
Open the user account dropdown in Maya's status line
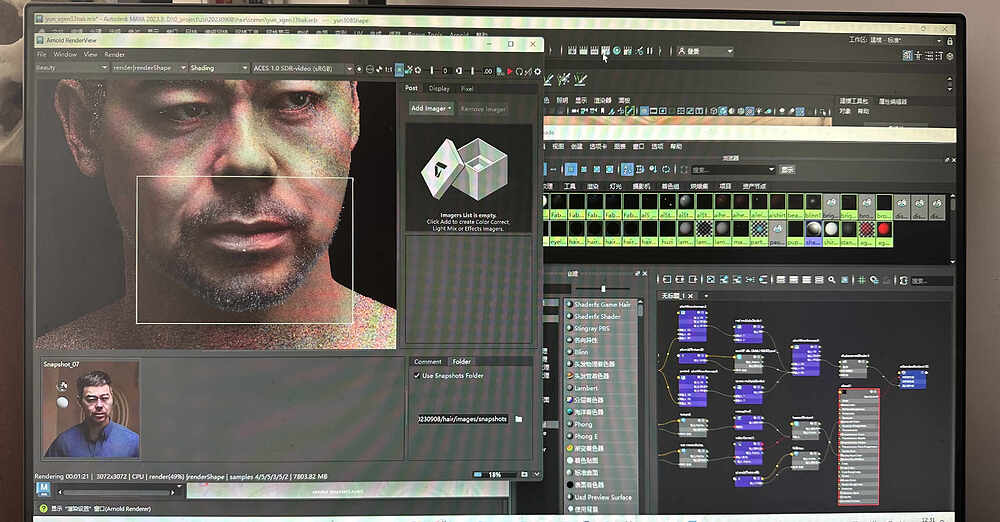pos(705,51)
